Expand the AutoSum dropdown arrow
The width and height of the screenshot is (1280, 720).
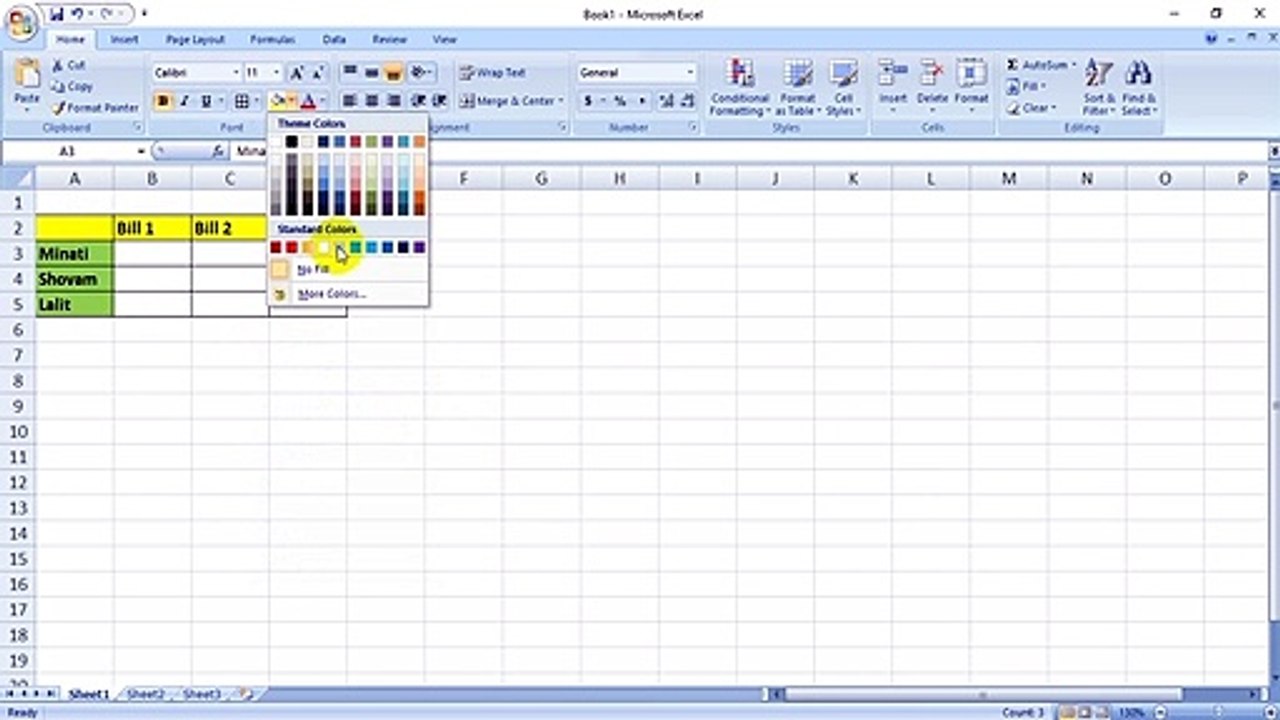pos(1073,66)
